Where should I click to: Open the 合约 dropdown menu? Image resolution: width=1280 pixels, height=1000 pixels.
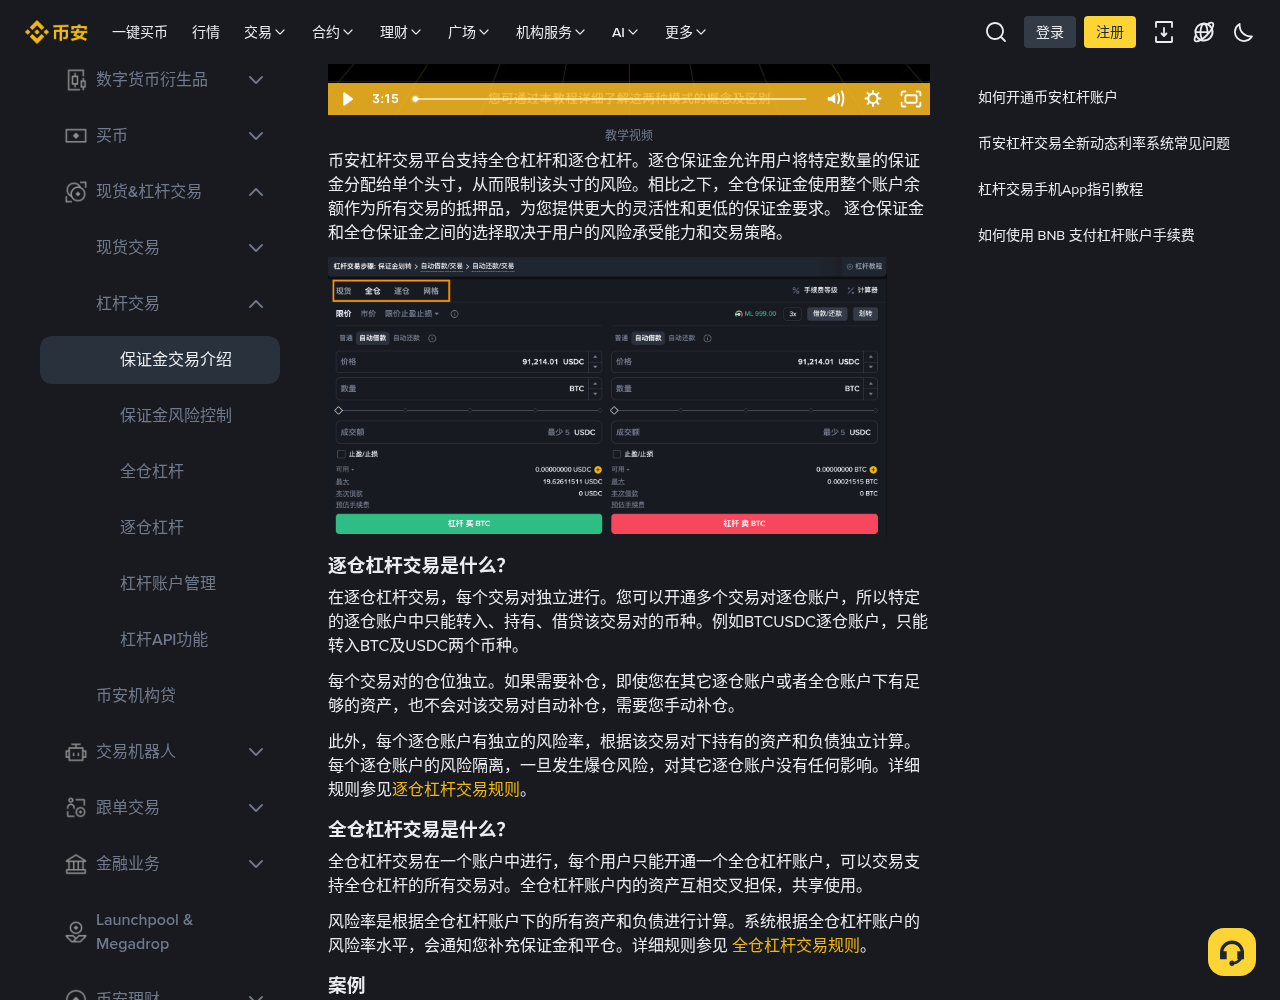coord(333,32)
